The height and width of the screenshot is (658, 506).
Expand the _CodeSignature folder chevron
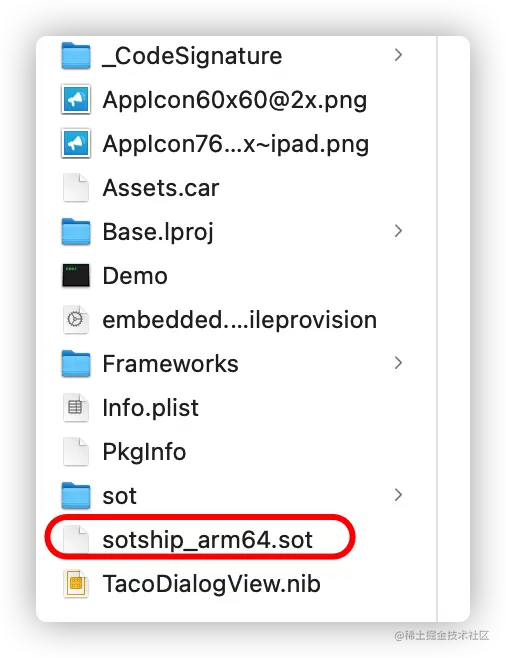coord(398,55)
